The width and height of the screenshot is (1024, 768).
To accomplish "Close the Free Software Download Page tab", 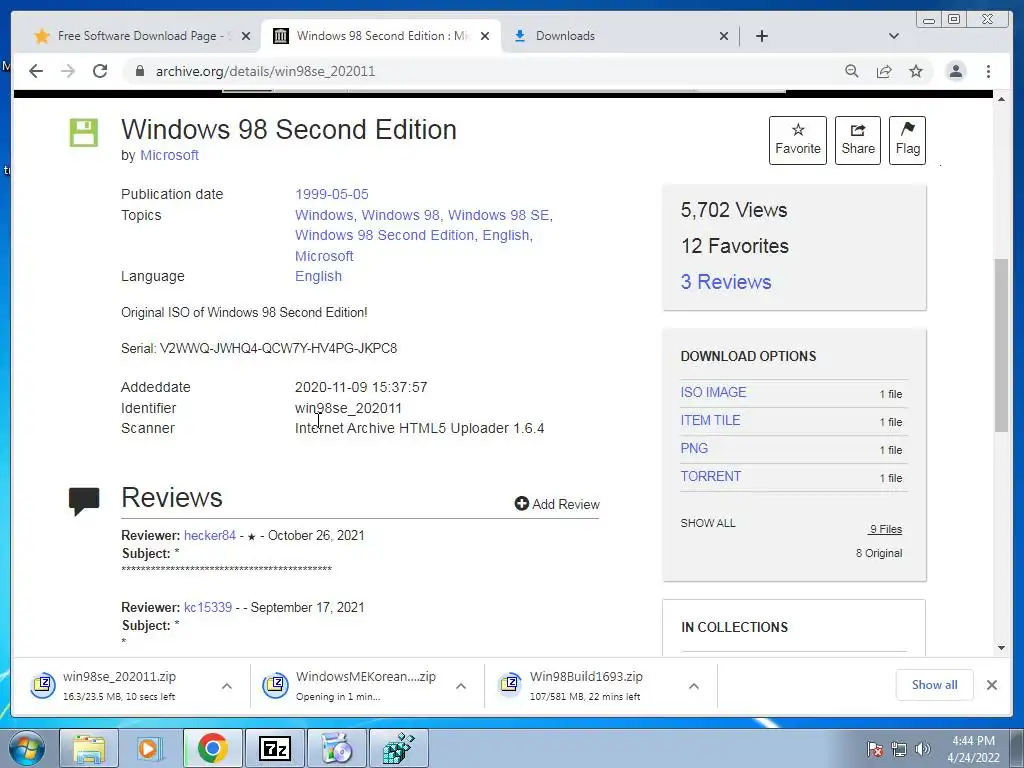I will [x=246, y=36].
